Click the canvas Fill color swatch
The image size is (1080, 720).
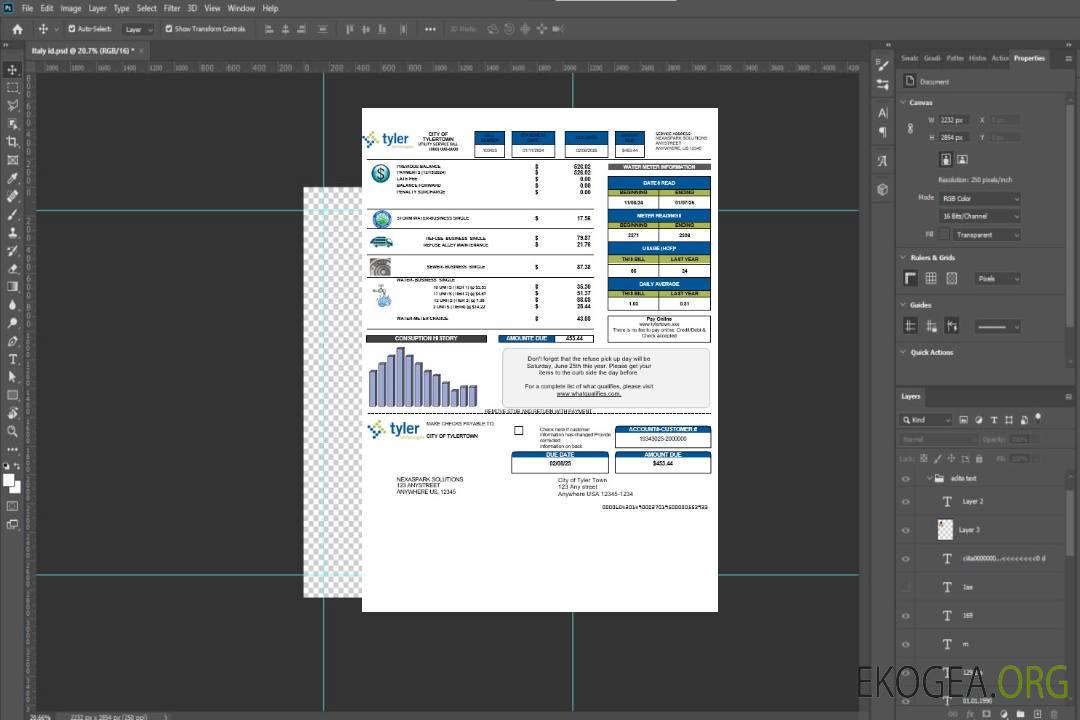pos(945,235)
